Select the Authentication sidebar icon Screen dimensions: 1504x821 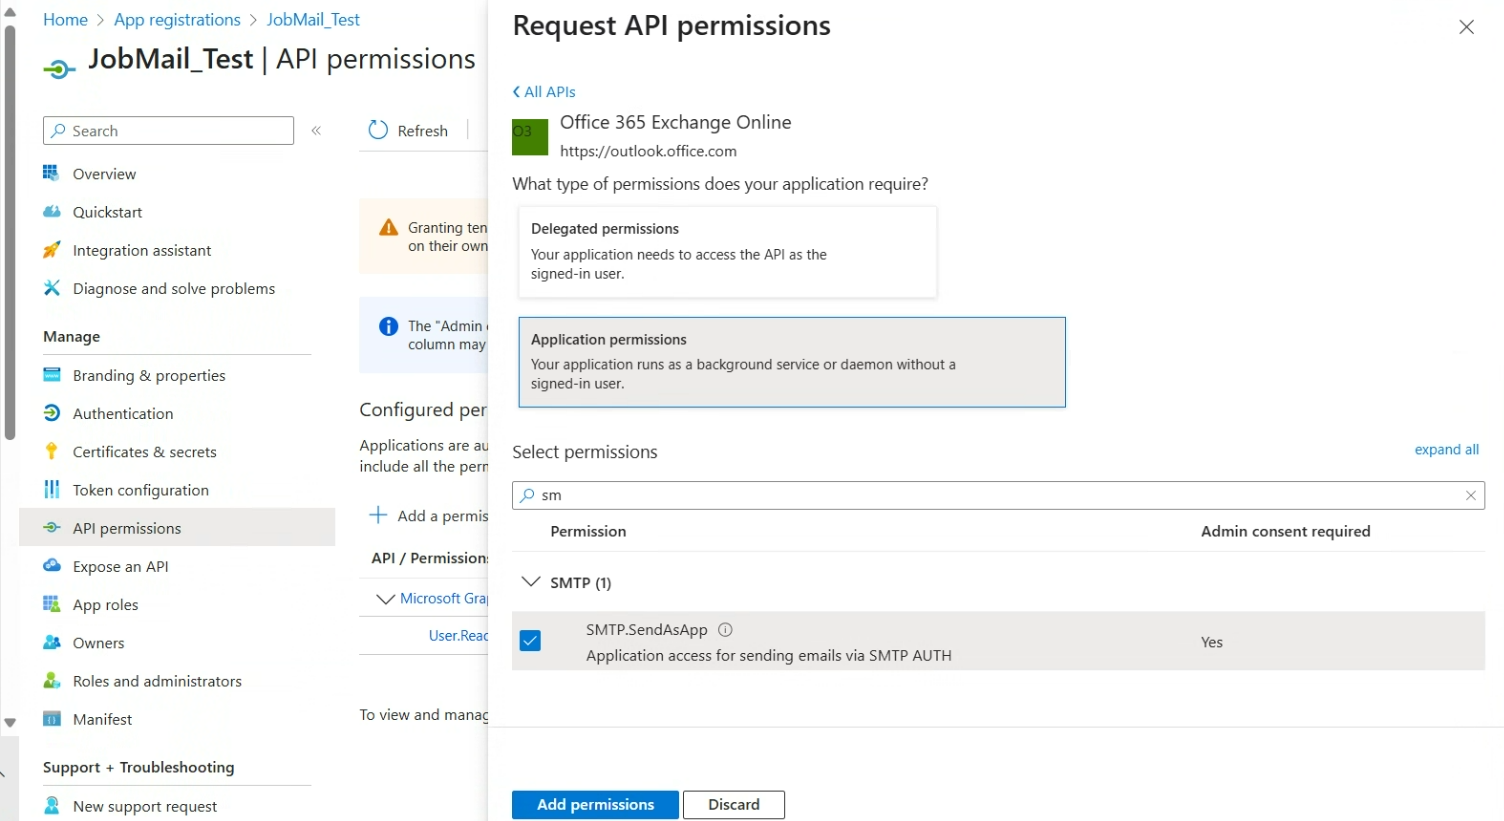pos(52,413)
